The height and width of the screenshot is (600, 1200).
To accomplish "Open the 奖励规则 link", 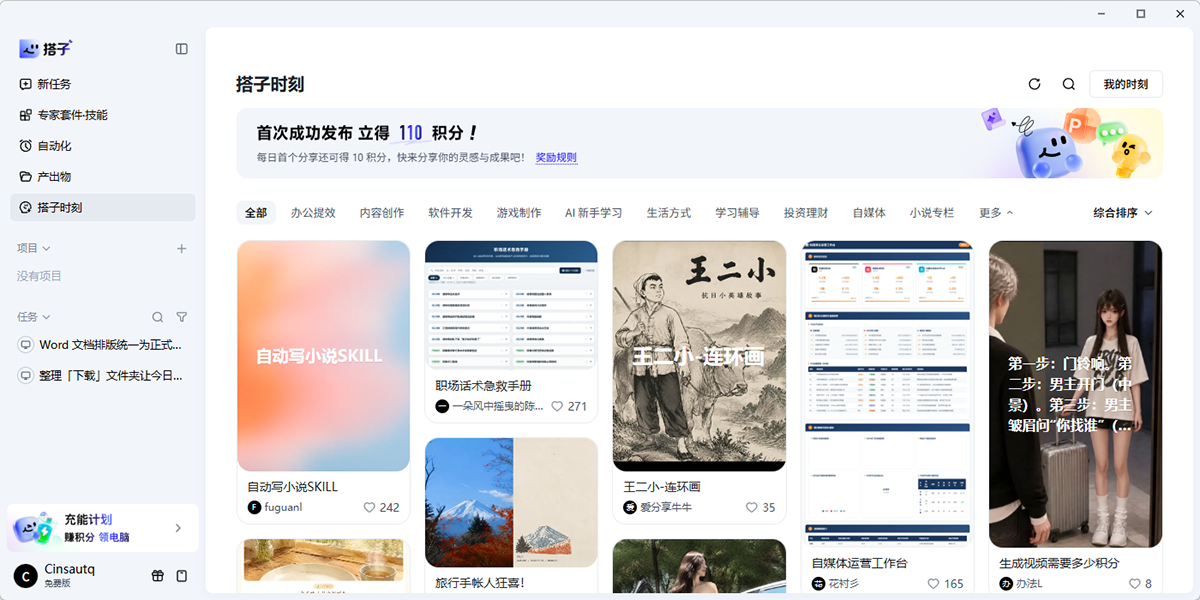I will pos(556,157).
